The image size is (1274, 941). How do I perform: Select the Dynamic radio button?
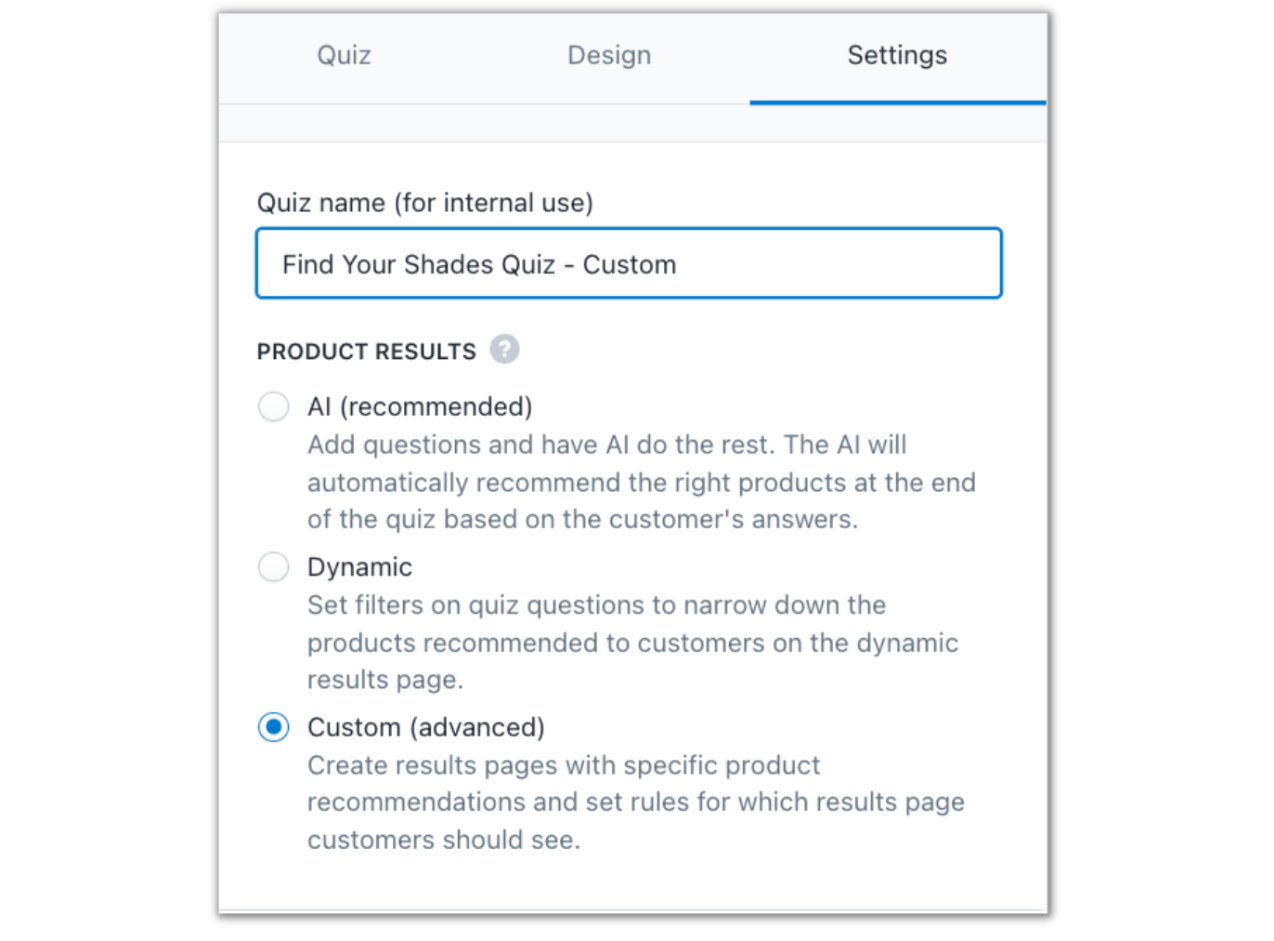coord(273,567)
